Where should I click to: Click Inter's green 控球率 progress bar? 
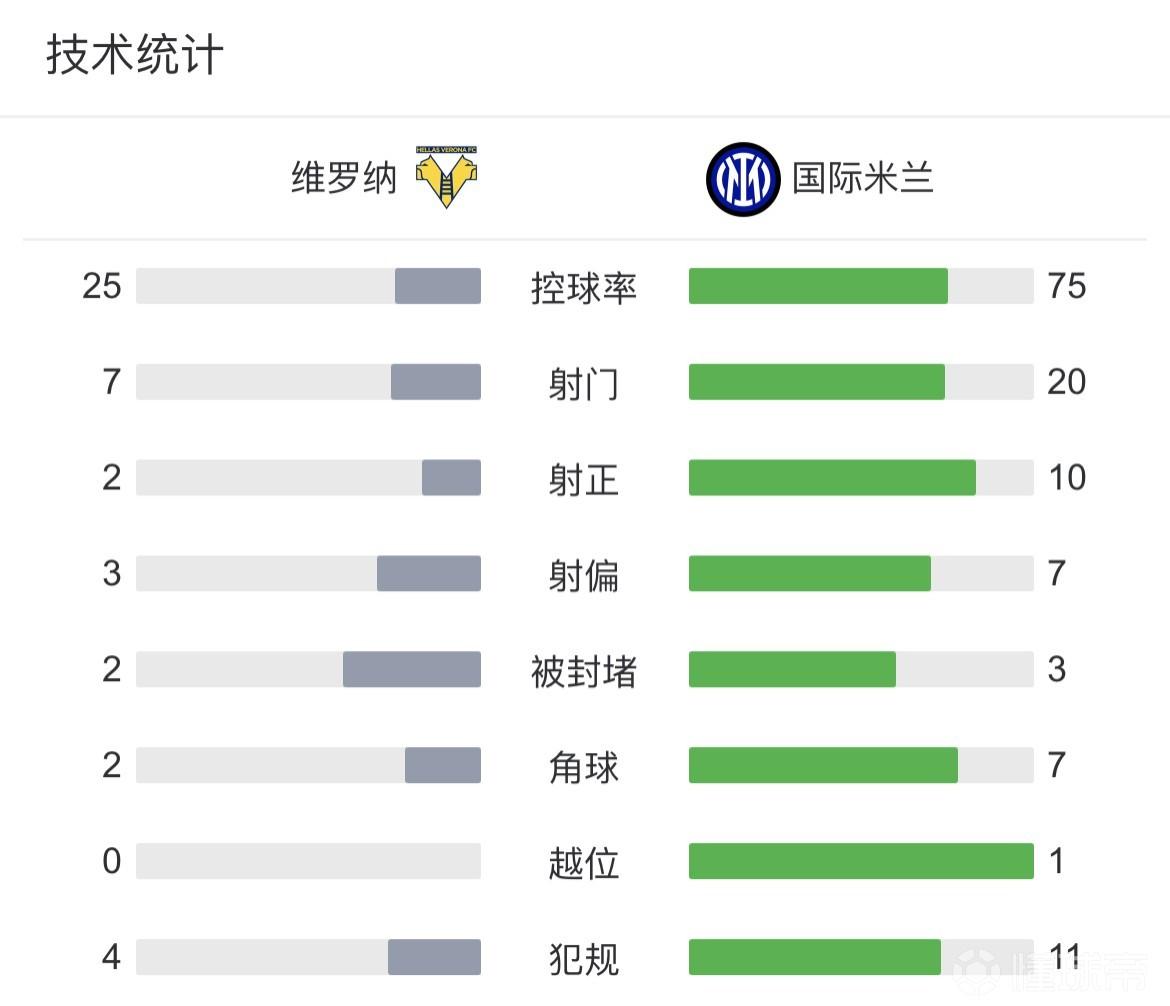818,286
